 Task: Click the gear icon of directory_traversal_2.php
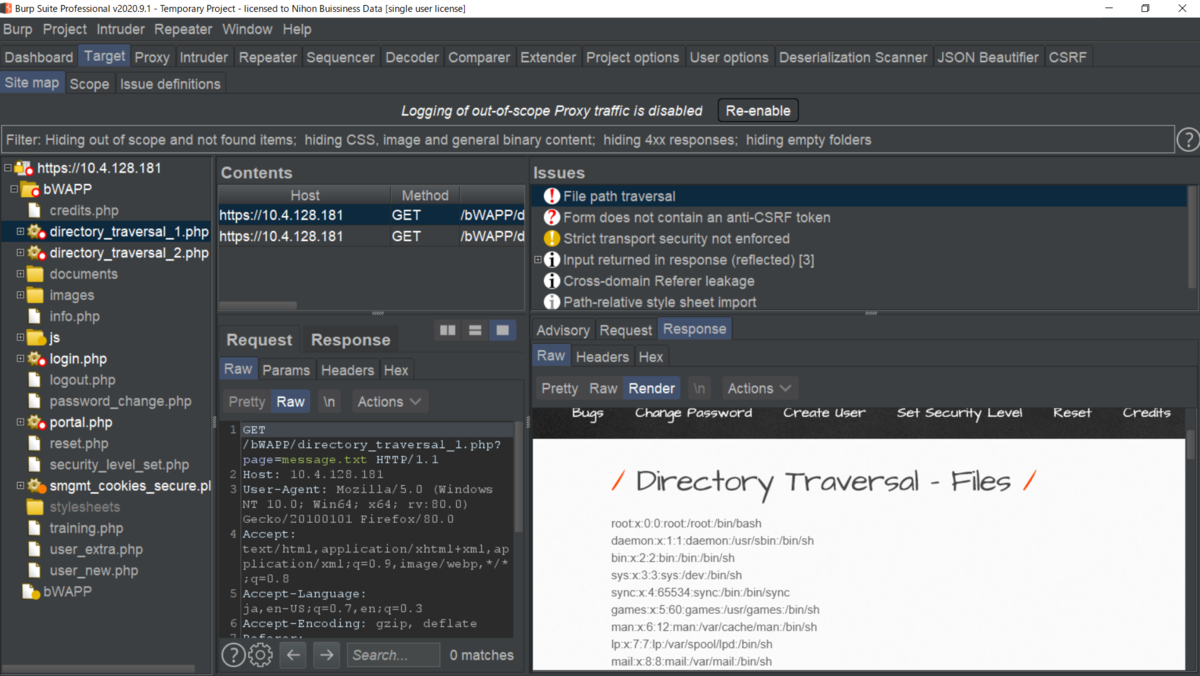point(36,253)
